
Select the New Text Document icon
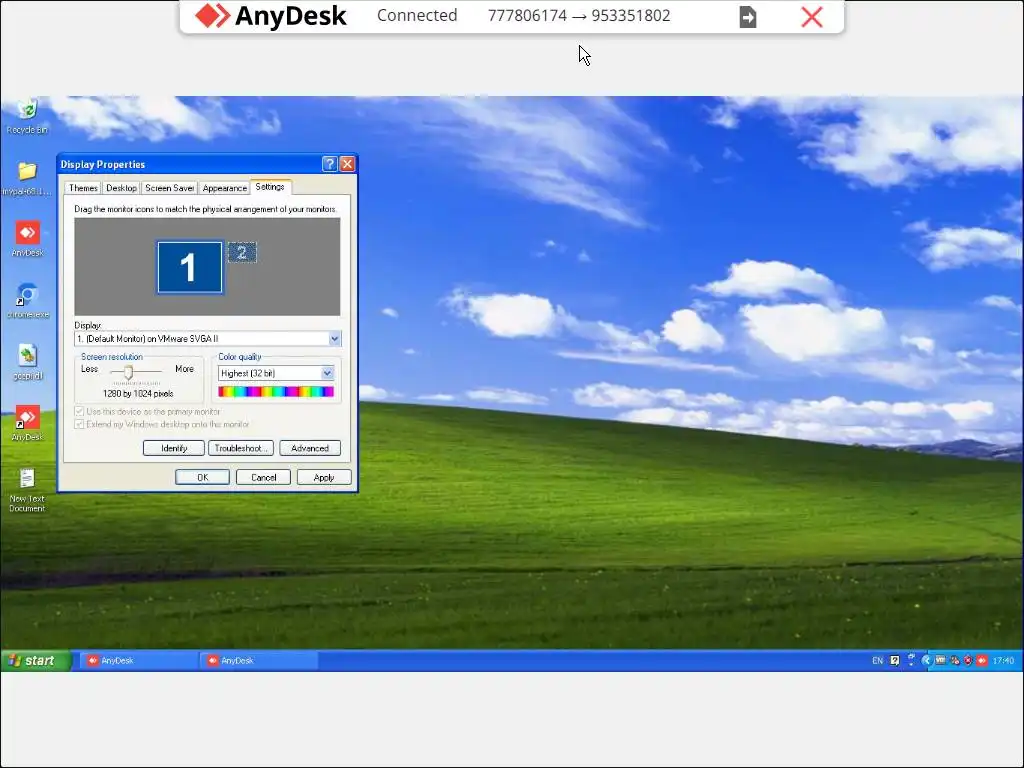27,490
